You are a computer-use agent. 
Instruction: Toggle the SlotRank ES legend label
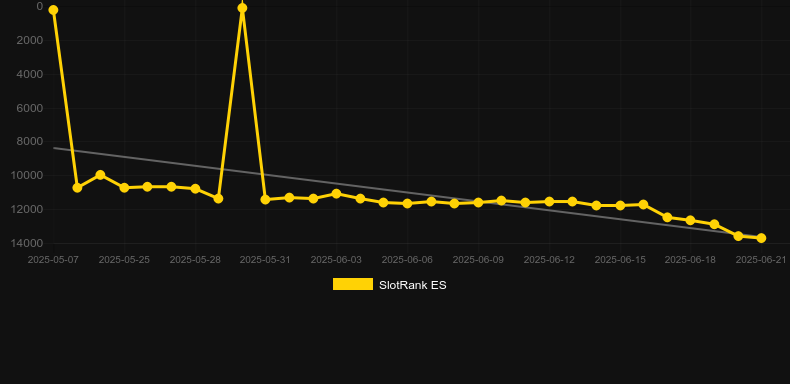[x=412, y=285]
